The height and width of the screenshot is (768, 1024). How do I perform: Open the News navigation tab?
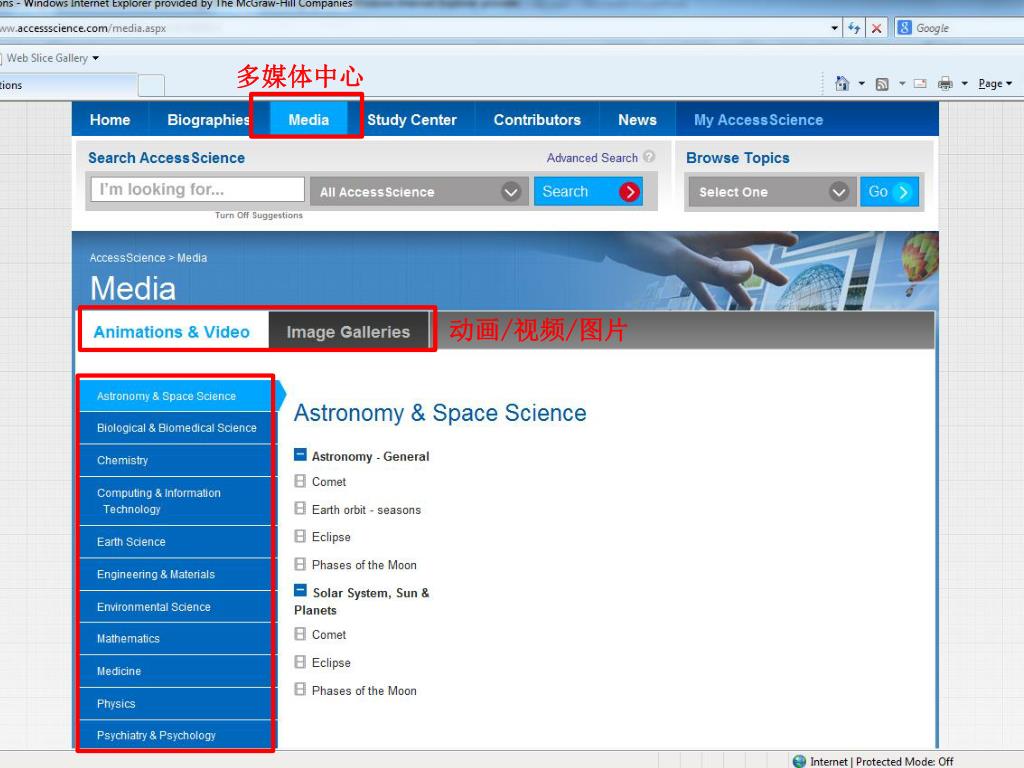click(637, 120)
